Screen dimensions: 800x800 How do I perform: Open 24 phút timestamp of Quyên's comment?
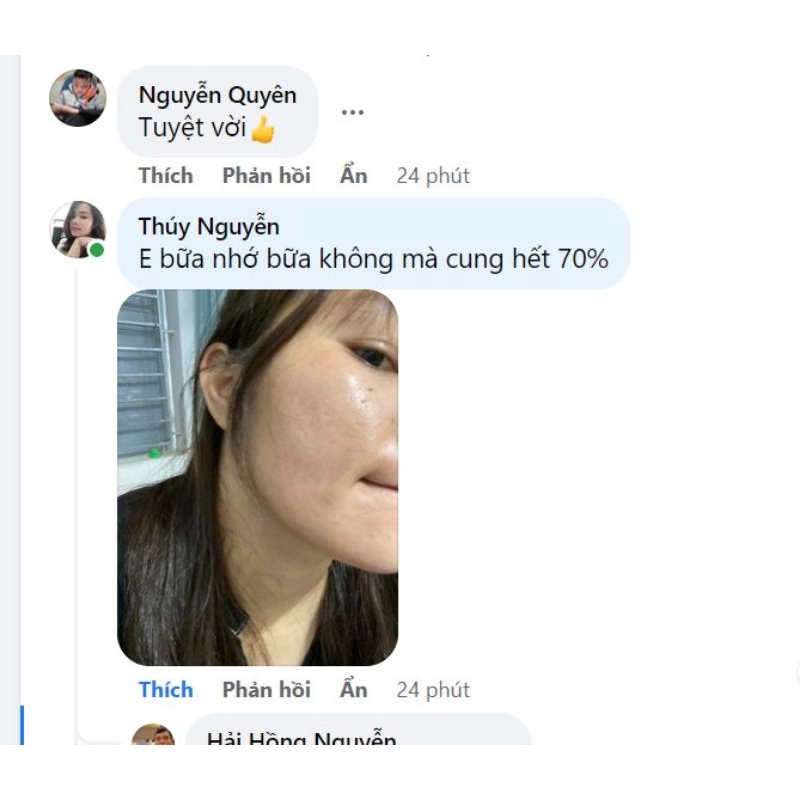tap(433, 176)
